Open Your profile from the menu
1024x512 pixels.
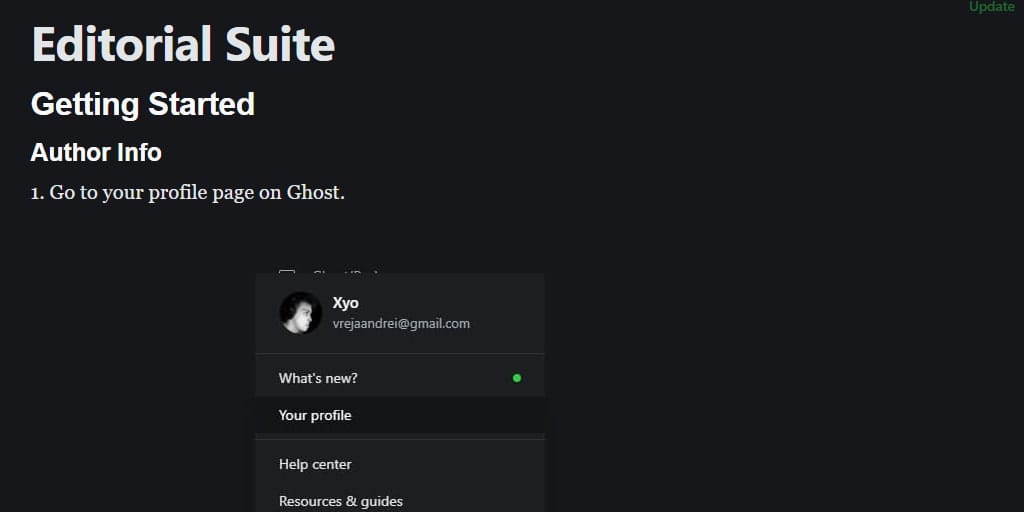coord(400,415)
